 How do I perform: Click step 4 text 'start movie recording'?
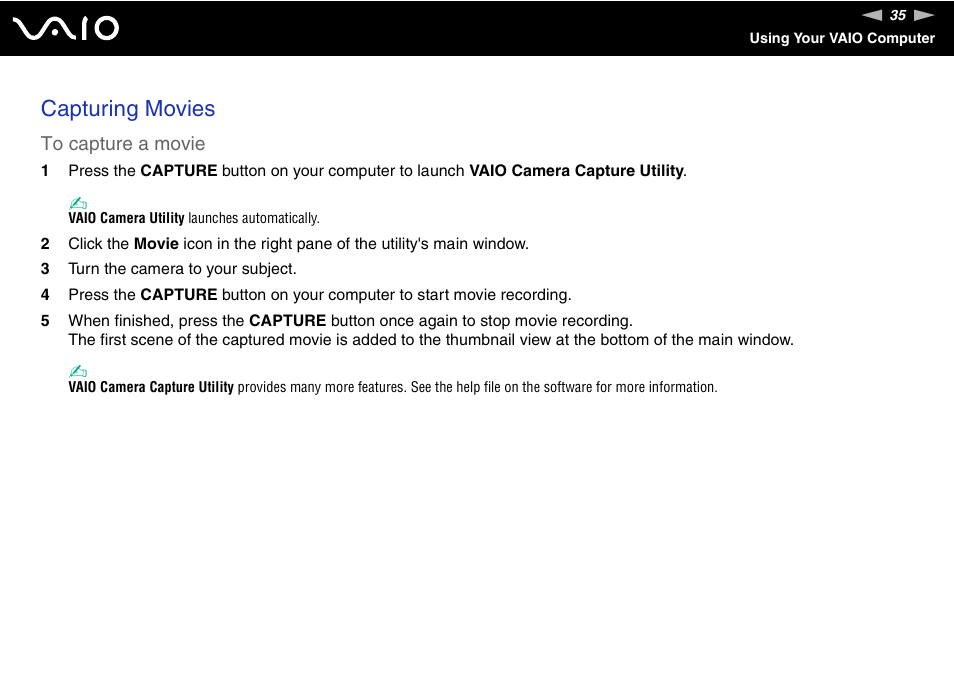pos(493,295)
